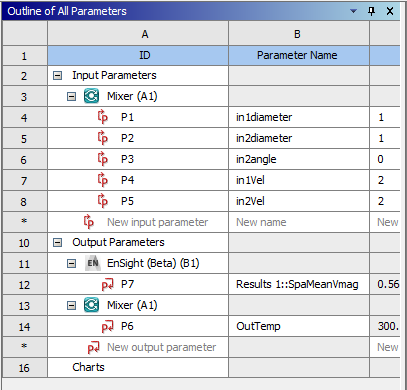Collapse Mixer (A1) node in row 3
407x390 pixels.
tap(71, 97)
